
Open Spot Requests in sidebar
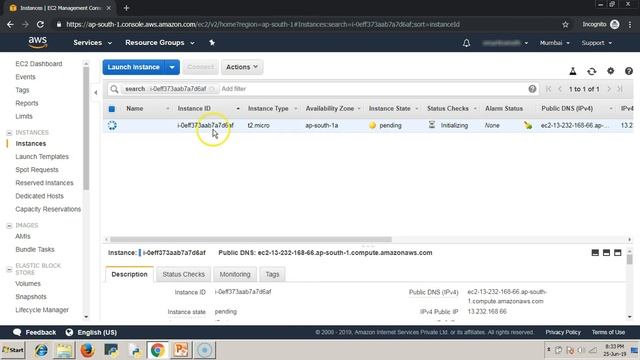pyautogui.click(x=37, y=170)
